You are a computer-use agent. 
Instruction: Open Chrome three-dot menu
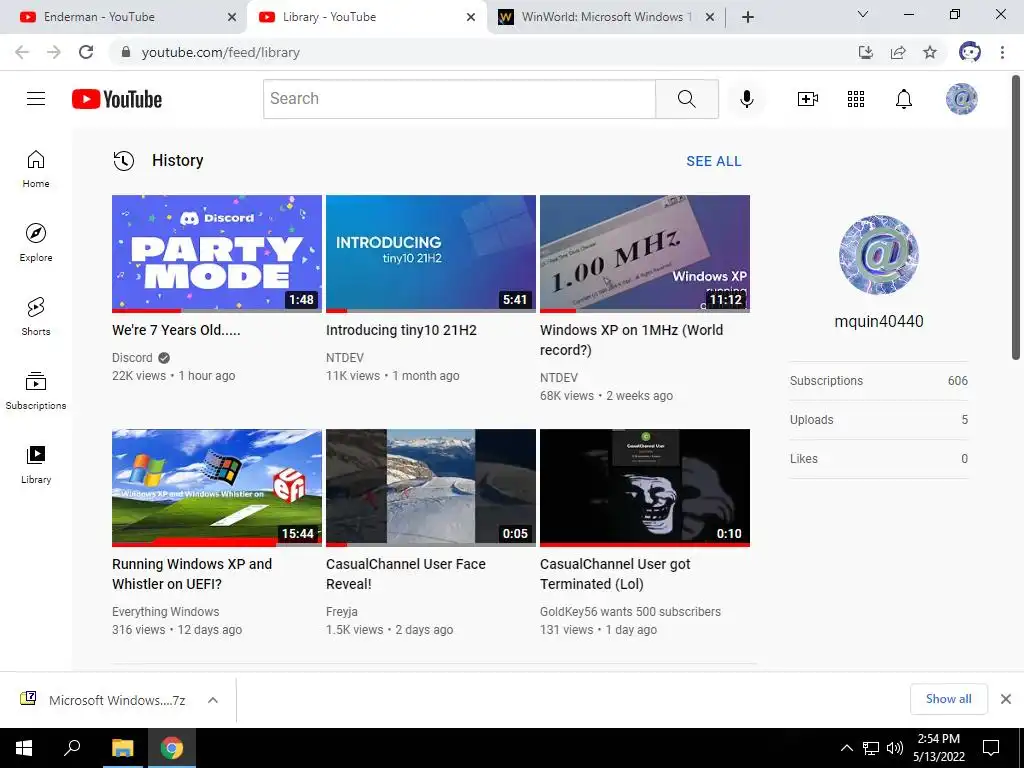[x=1002, y=52]
